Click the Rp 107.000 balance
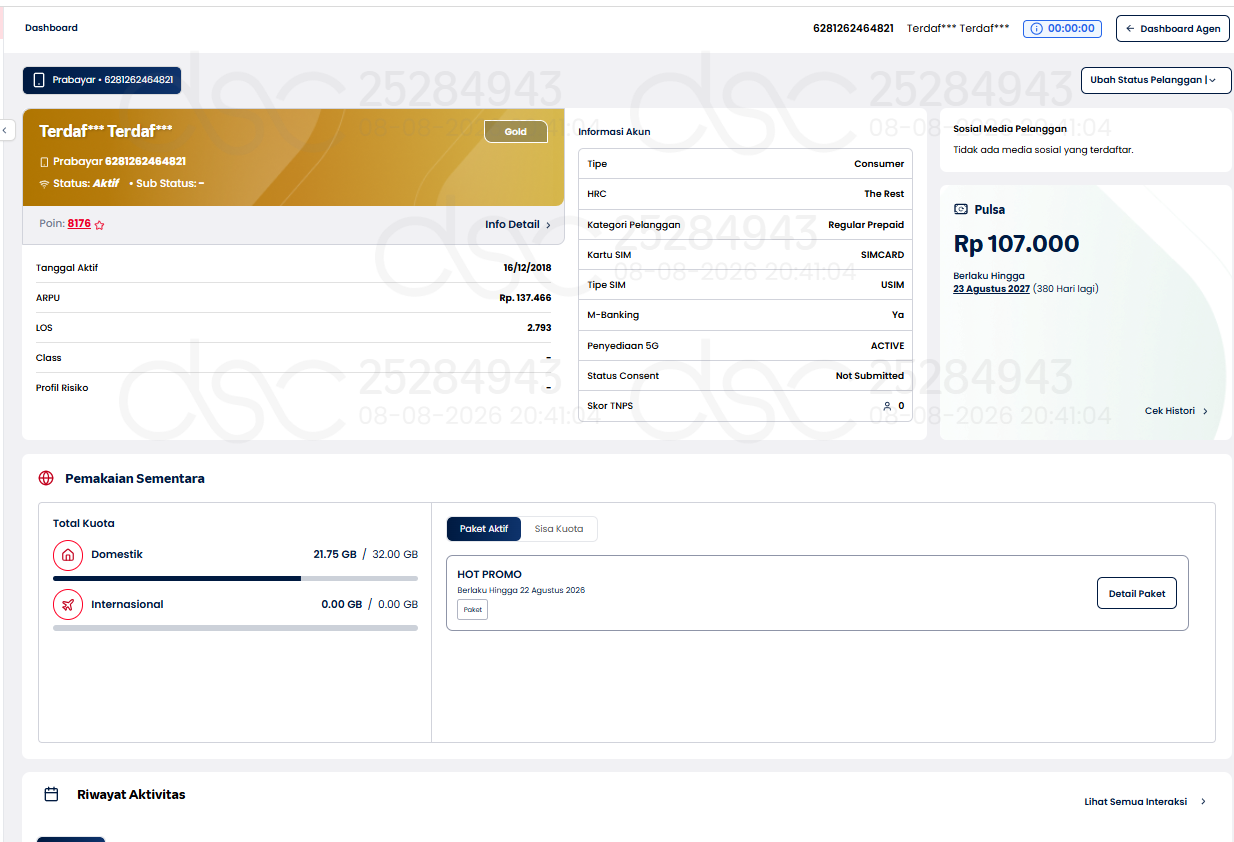 [1016, 244]
